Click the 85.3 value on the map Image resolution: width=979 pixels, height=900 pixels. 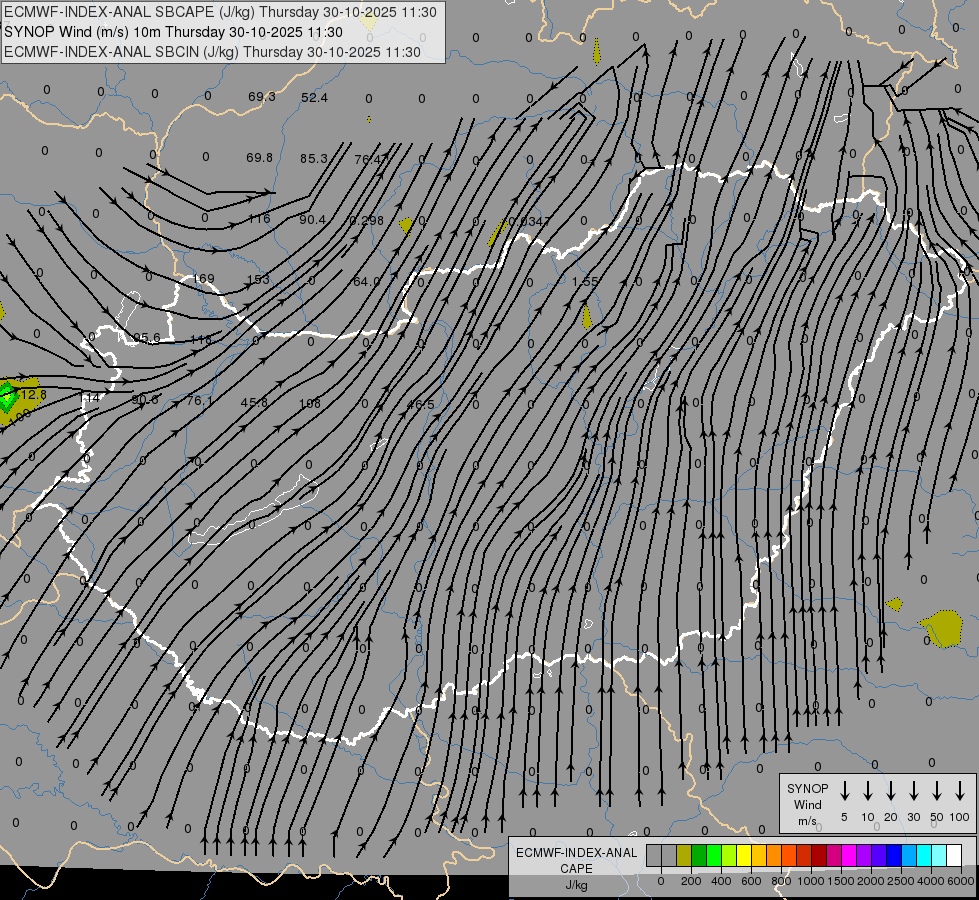[x=313, y=159]
